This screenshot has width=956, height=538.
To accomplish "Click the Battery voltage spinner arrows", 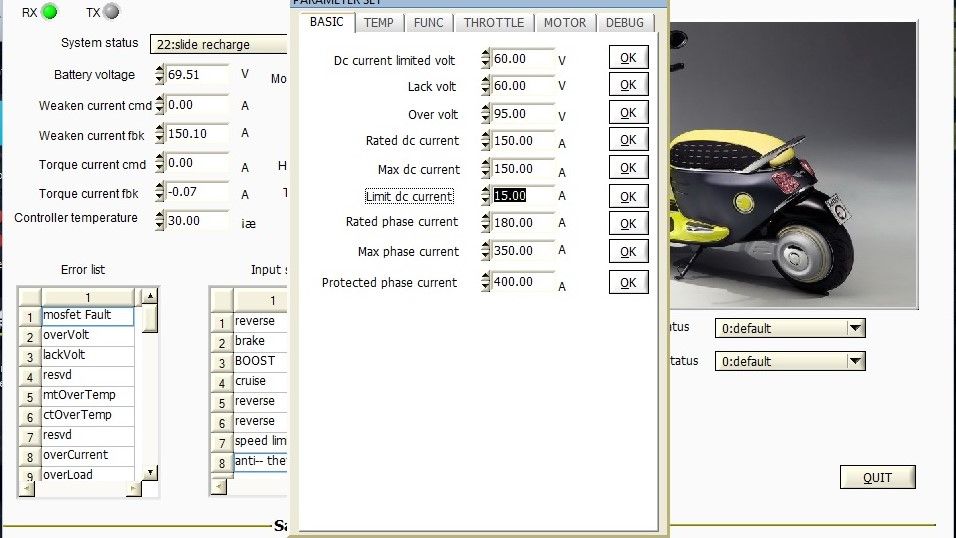I will pyautogui.click(x=160, y=75).
